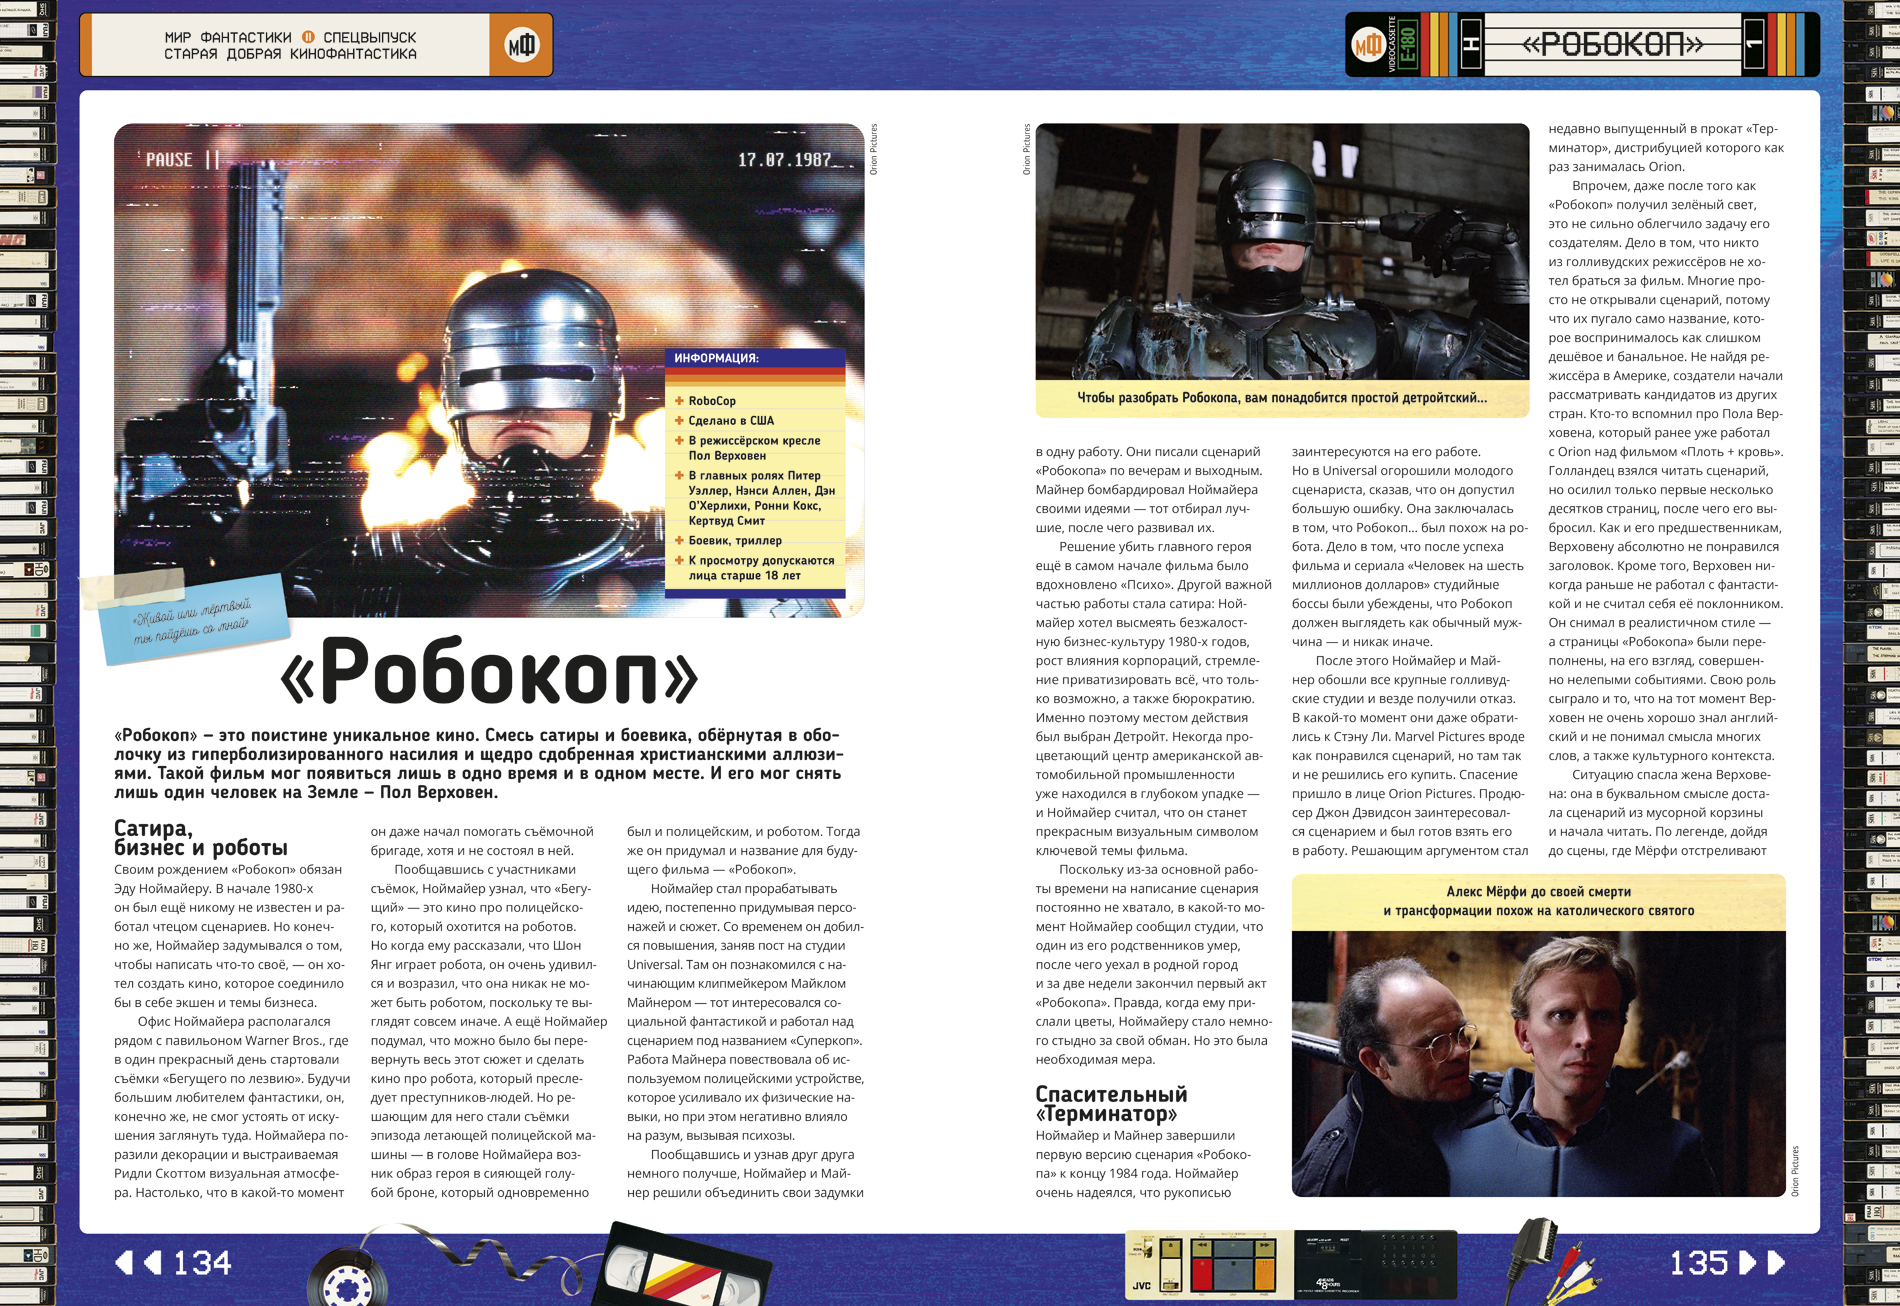Click the RoboCop entry in info box
The width and height of the screenshot is (1900, 1306).
point(712,401)
